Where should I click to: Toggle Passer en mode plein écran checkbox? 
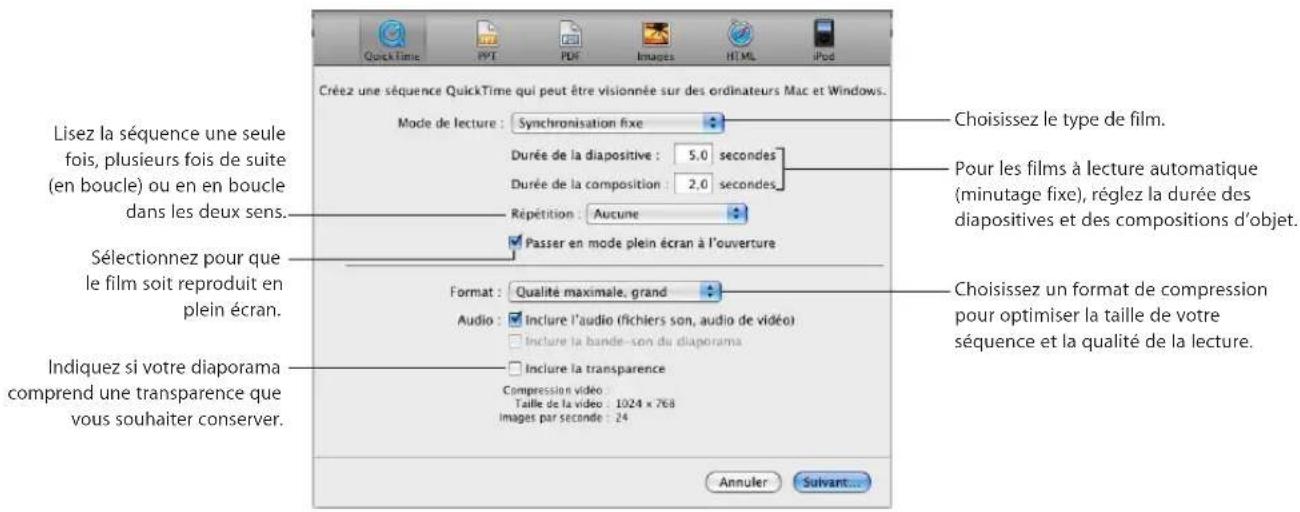click(515, 242)
